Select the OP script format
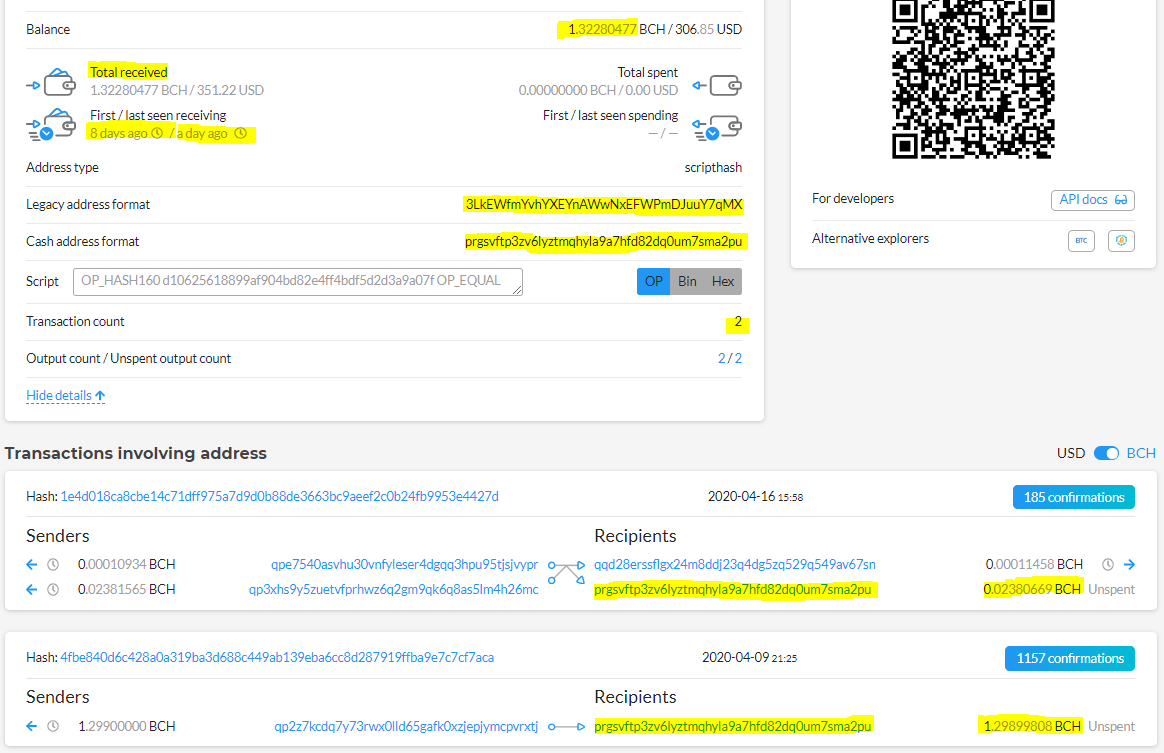This screenshot has width=1164, height=753. pyautogui.click(x=654, y=282)
